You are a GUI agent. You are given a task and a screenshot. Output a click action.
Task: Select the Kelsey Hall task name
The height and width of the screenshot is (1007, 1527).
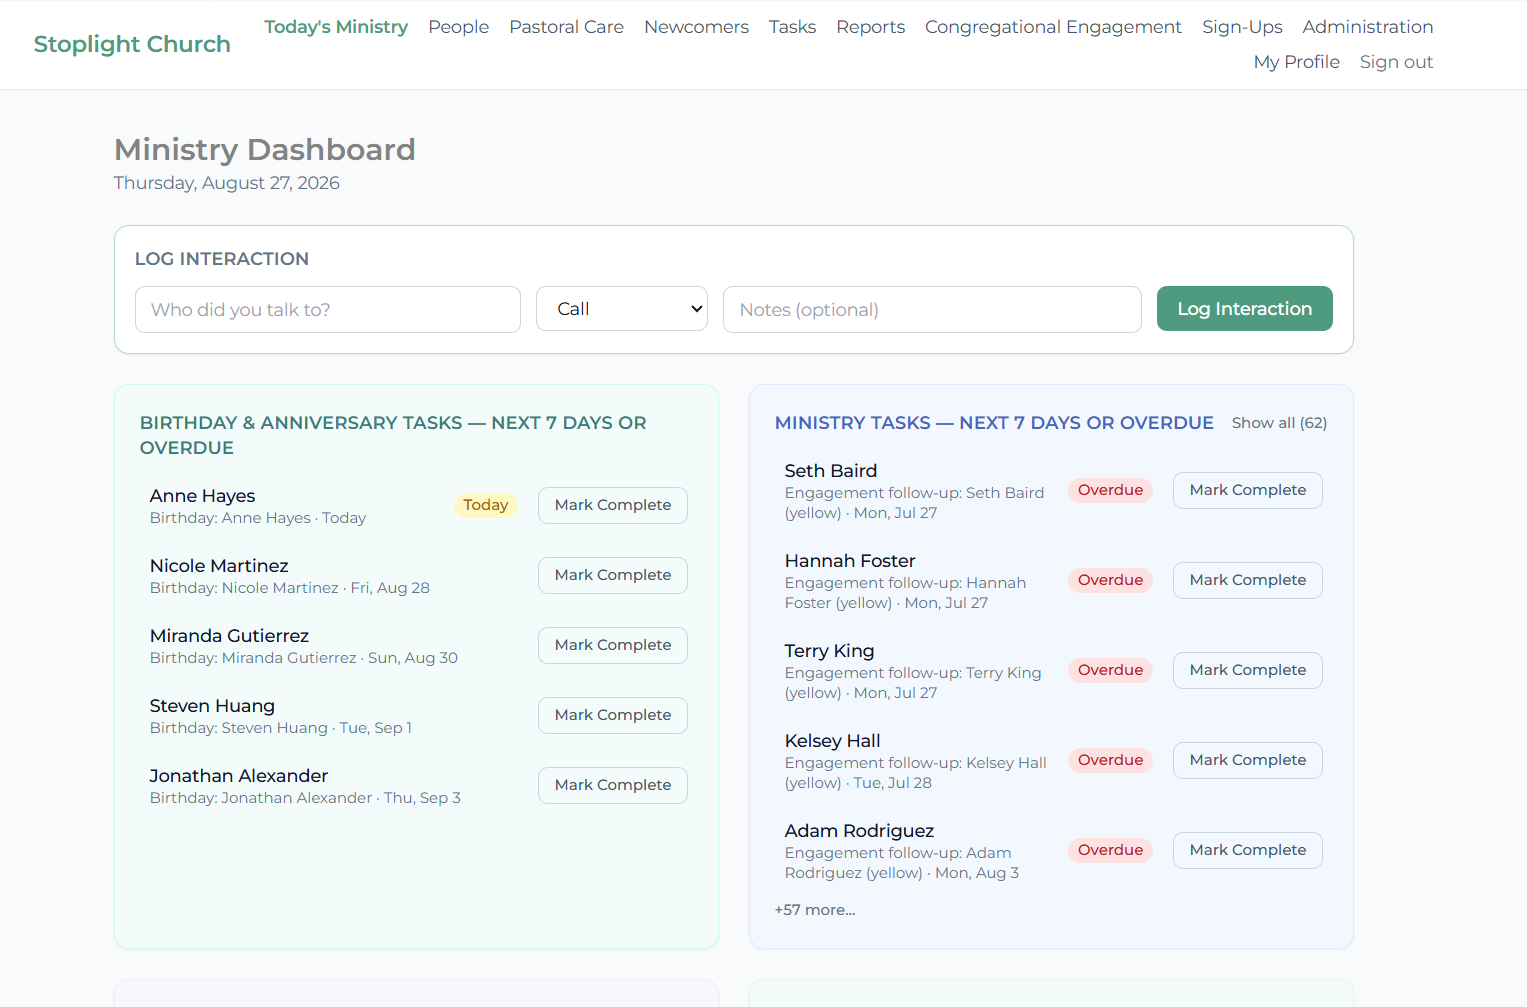832,741
